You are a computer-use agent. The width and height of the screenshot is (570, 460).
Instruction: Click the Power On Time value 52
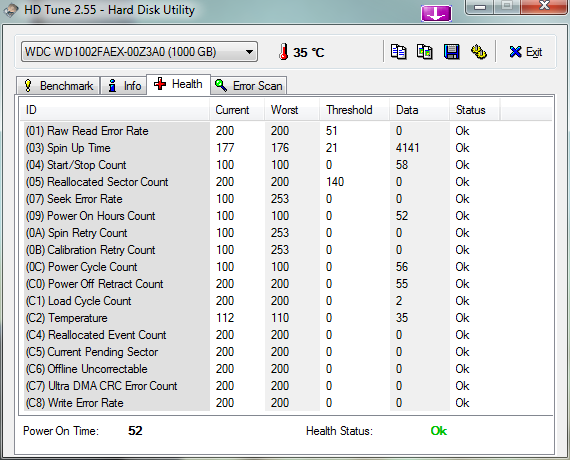tap(135, 431)
